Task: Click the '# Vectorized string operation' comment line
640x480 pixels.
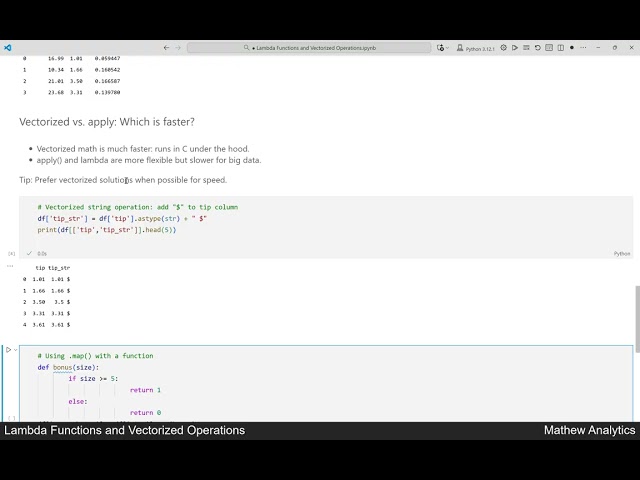Action: pyautogui.click(x=138, y=207)
